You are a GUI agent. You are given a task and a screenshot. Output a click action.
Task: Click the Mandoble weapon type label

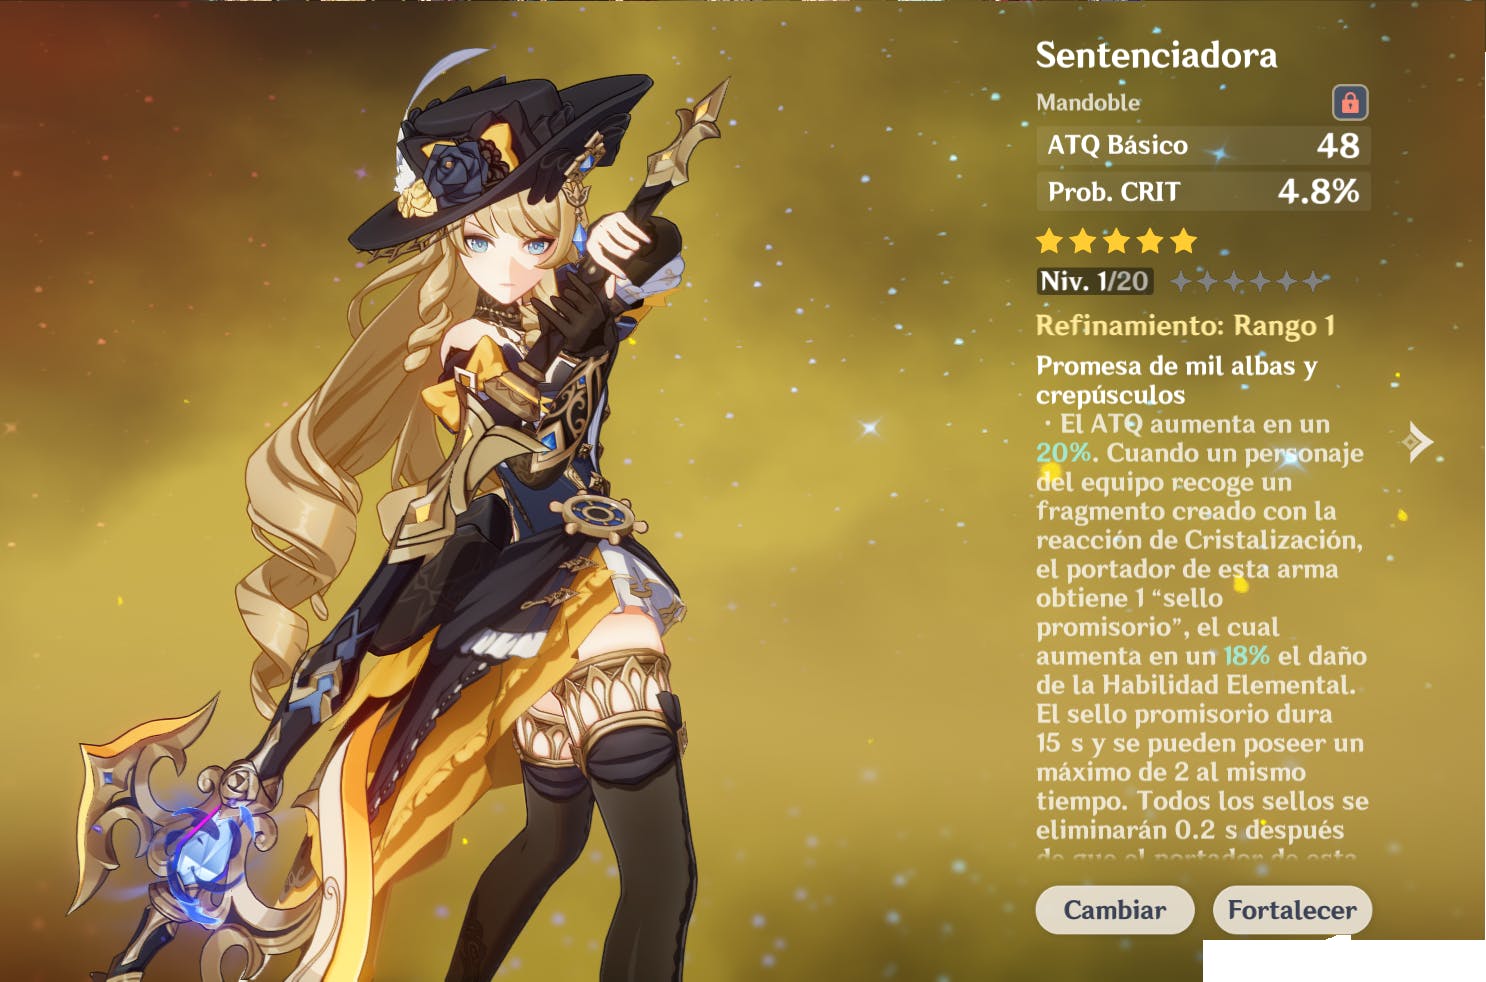tap(1088, 102)
